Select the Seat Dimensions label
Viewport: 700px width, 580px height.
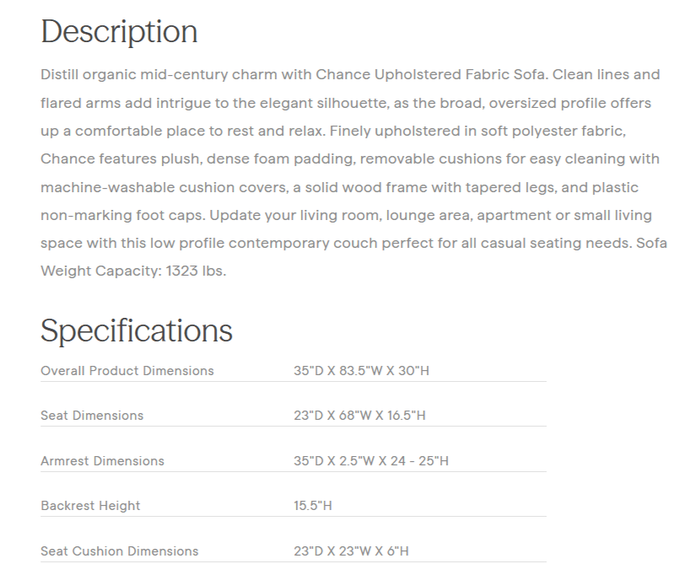pyautogui.click(x=92, y=416)
